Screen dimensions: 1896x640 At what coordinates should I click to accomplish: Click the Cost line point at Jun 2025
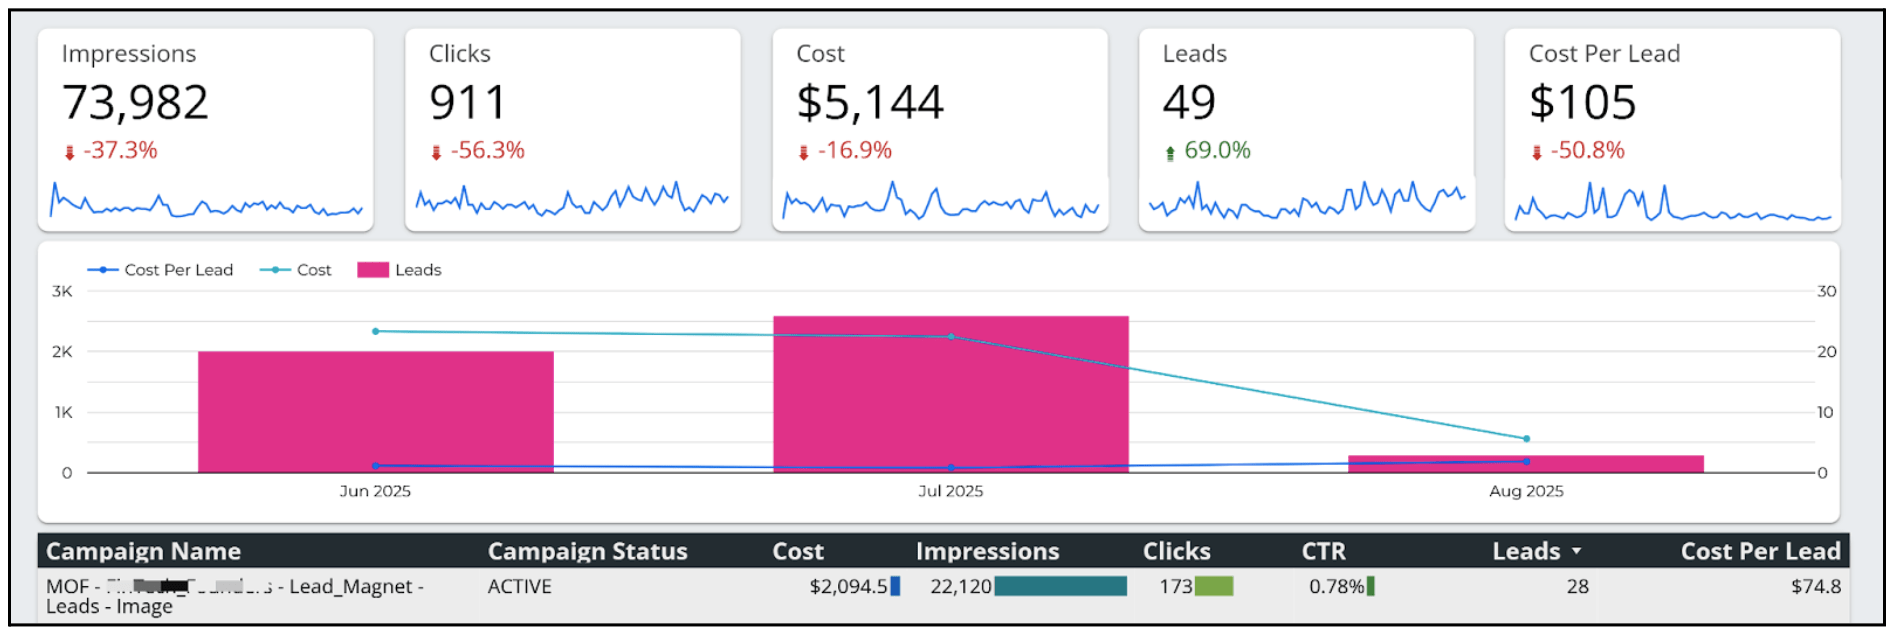click(x=375, y=331)
